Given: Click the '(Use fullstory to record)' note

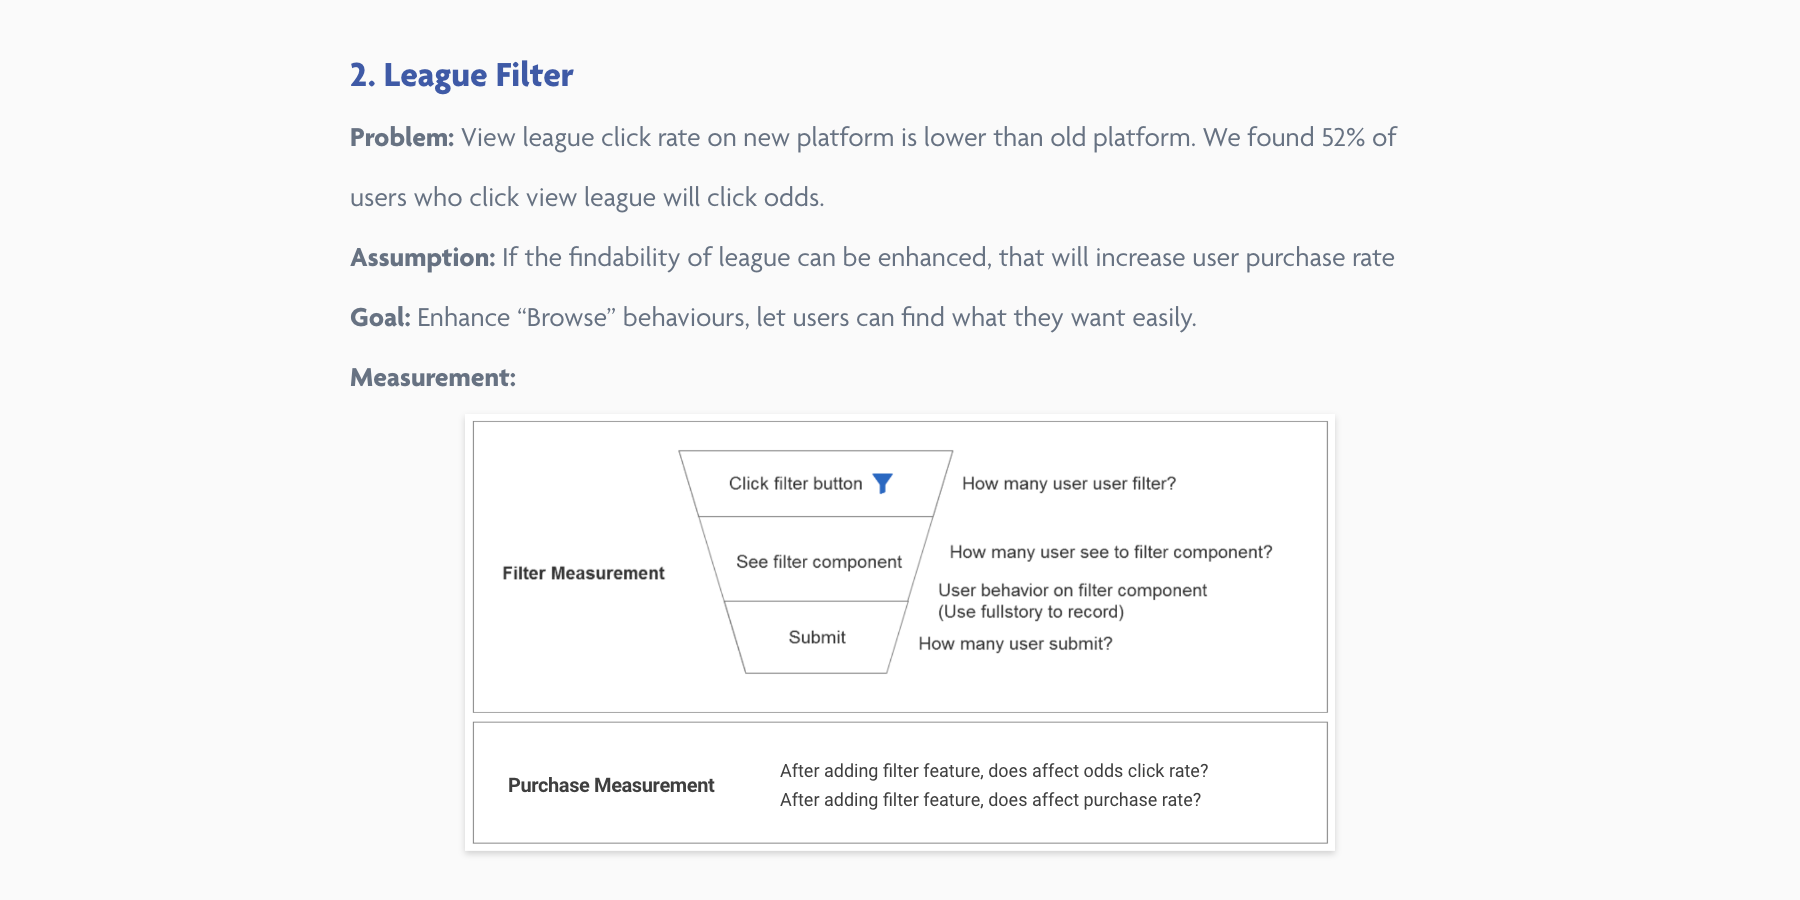Looking at the screenshot, I should point(1031,612).
